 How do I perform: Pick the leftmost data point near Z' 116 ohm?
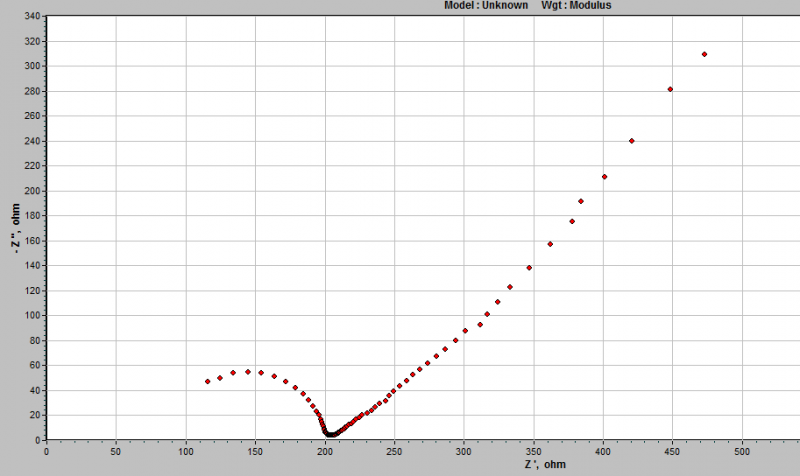pyautogui.click(x=208, y=382)
